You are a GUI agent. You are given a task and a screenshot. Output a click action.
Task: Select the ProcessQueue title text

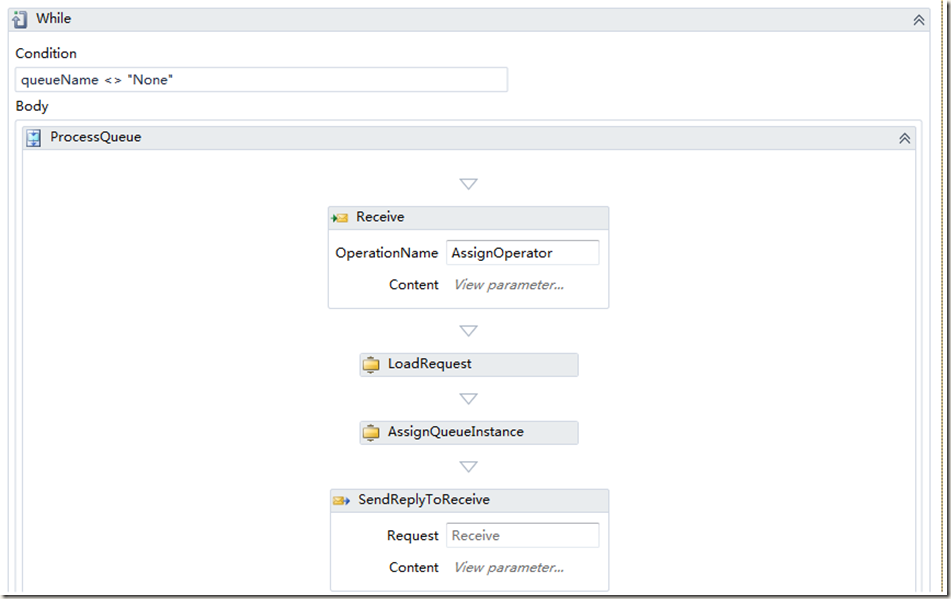96,137
